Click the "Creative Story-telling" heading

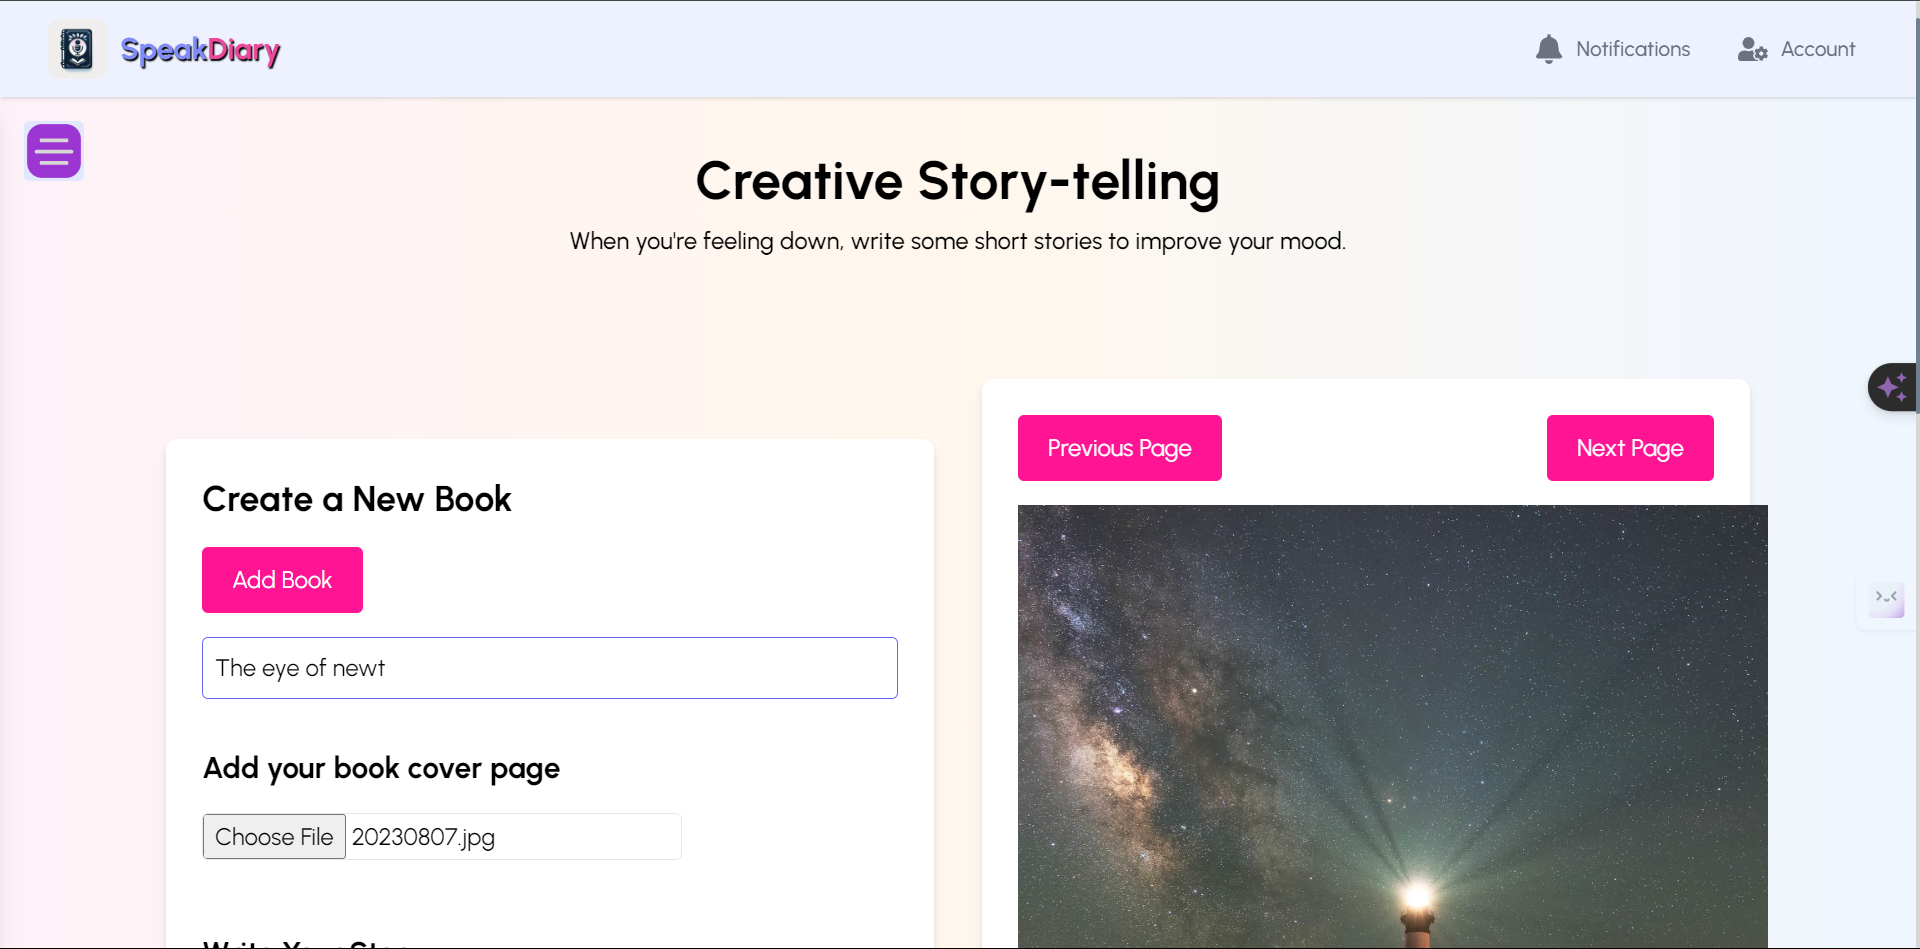click(x=957, y=182)
